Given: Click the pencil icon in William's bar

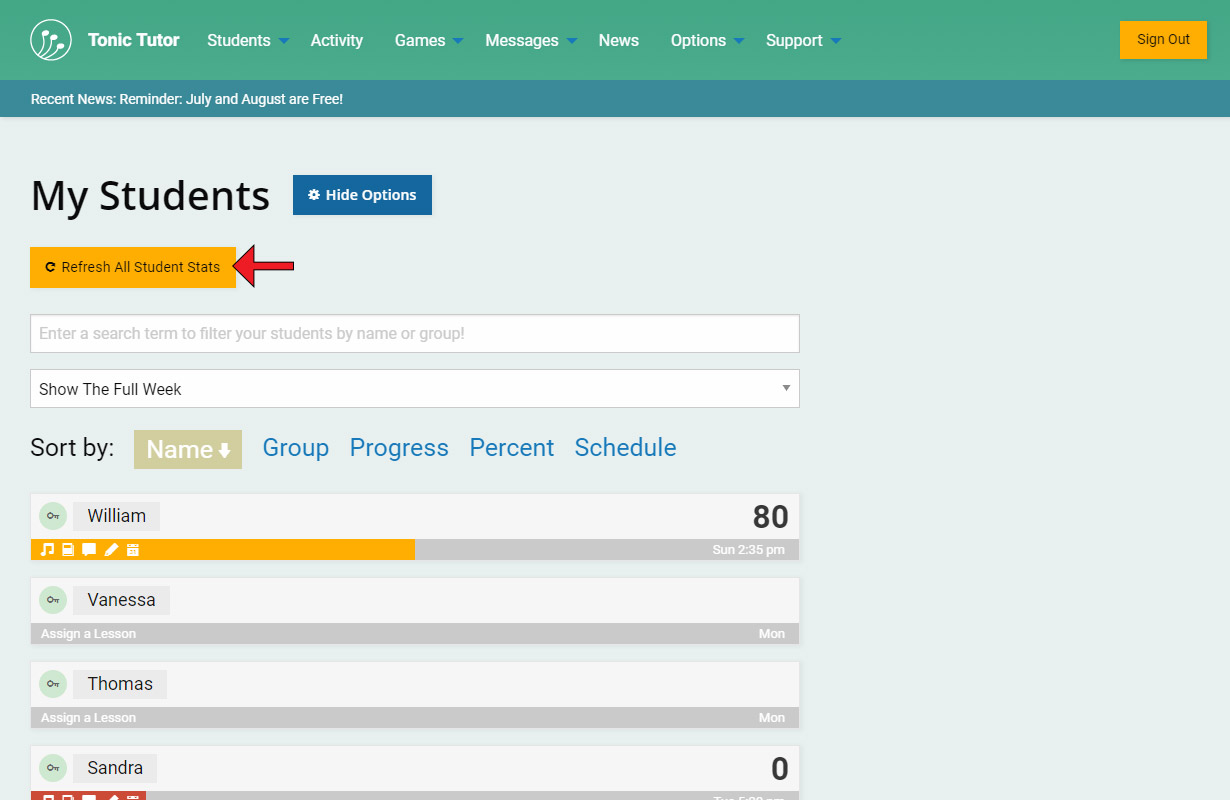Looking at the screenshot, I should click(111, 550).
